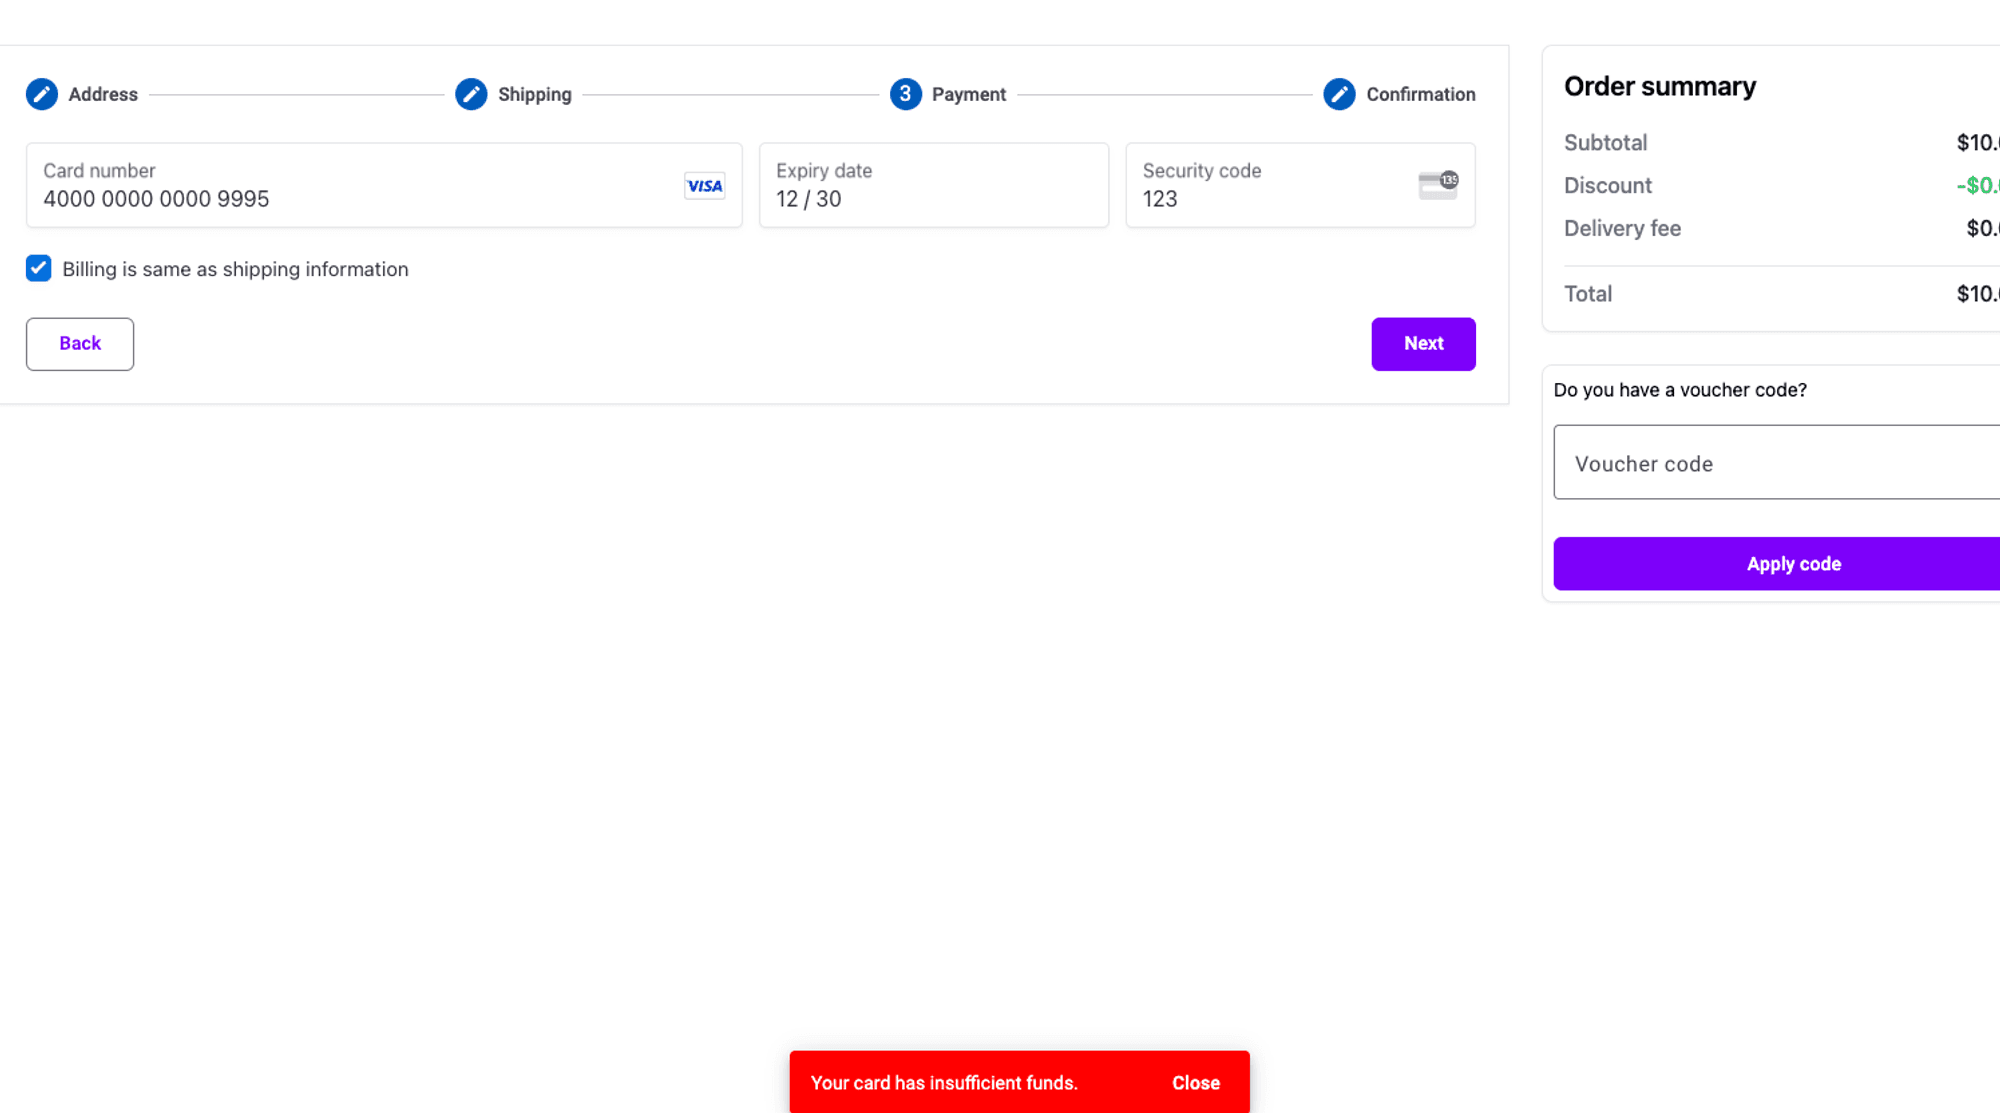Close the insufficient funds error message
The height and width of the screenshot is (1113, 2000).
tap(1195, 1083)
